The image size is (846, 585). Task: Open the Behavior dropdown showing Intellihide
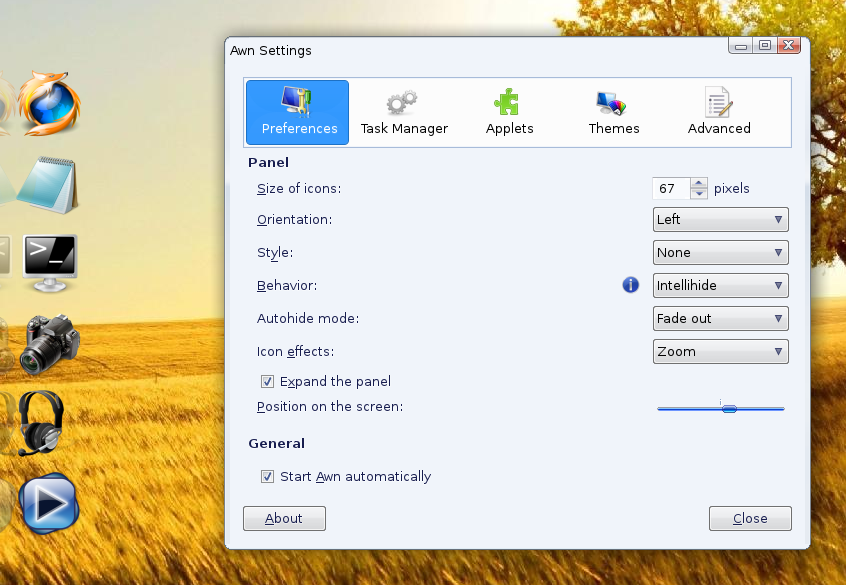(x=720, y=285)
